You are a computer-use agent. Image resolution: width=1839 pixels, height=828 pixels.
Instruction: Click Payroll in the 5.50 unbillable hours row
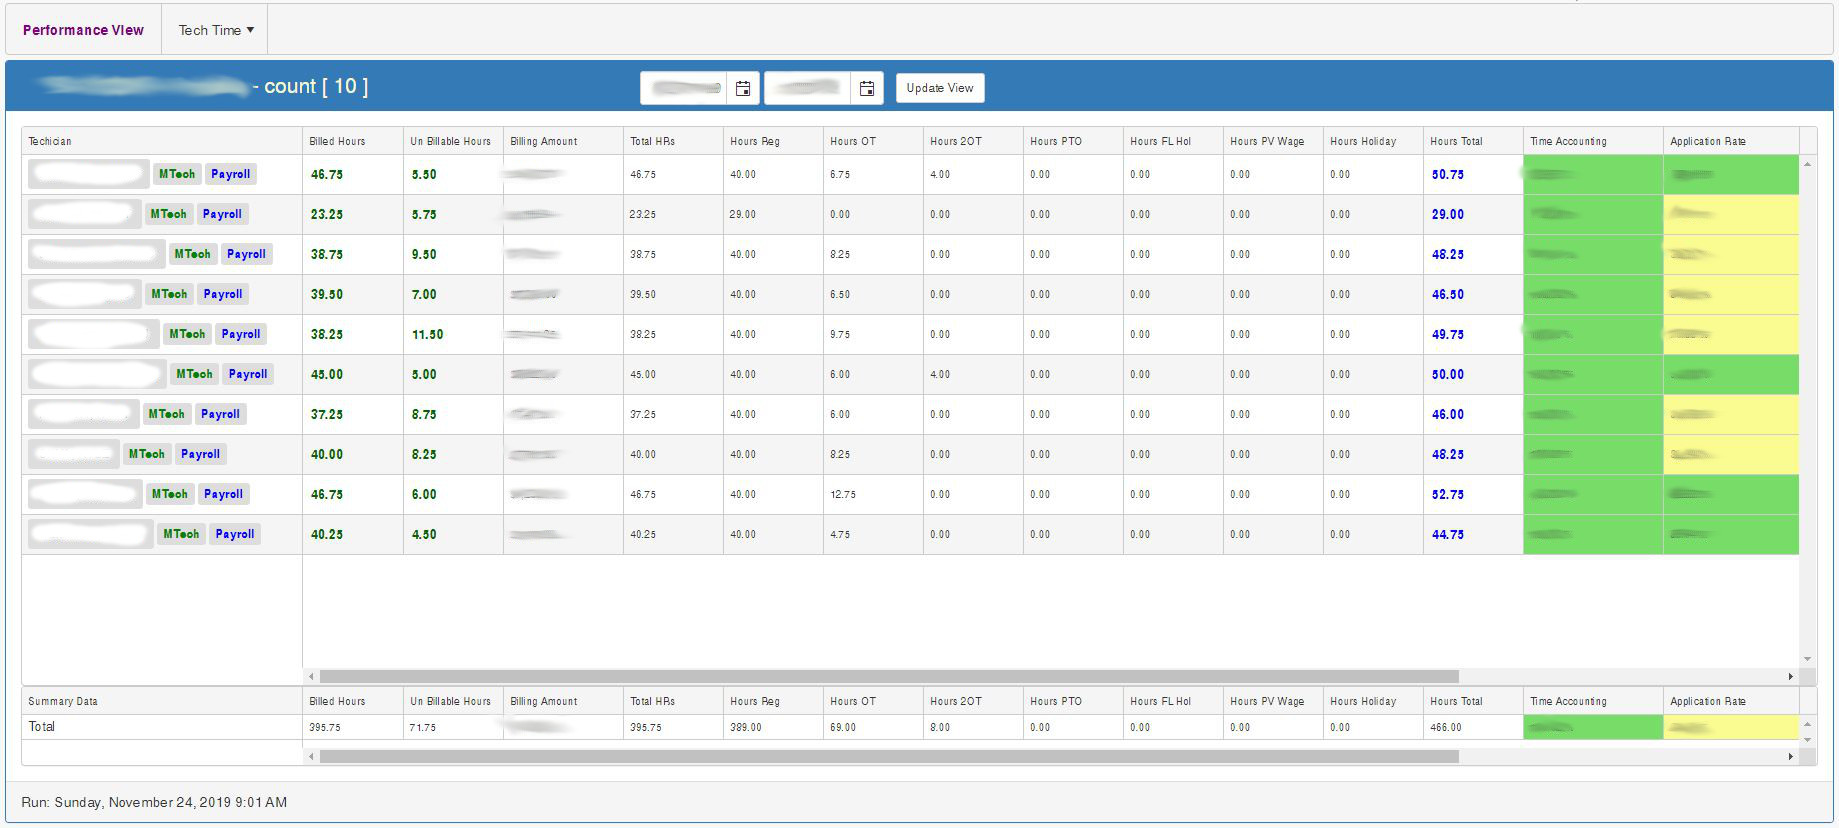pos(231,174)
